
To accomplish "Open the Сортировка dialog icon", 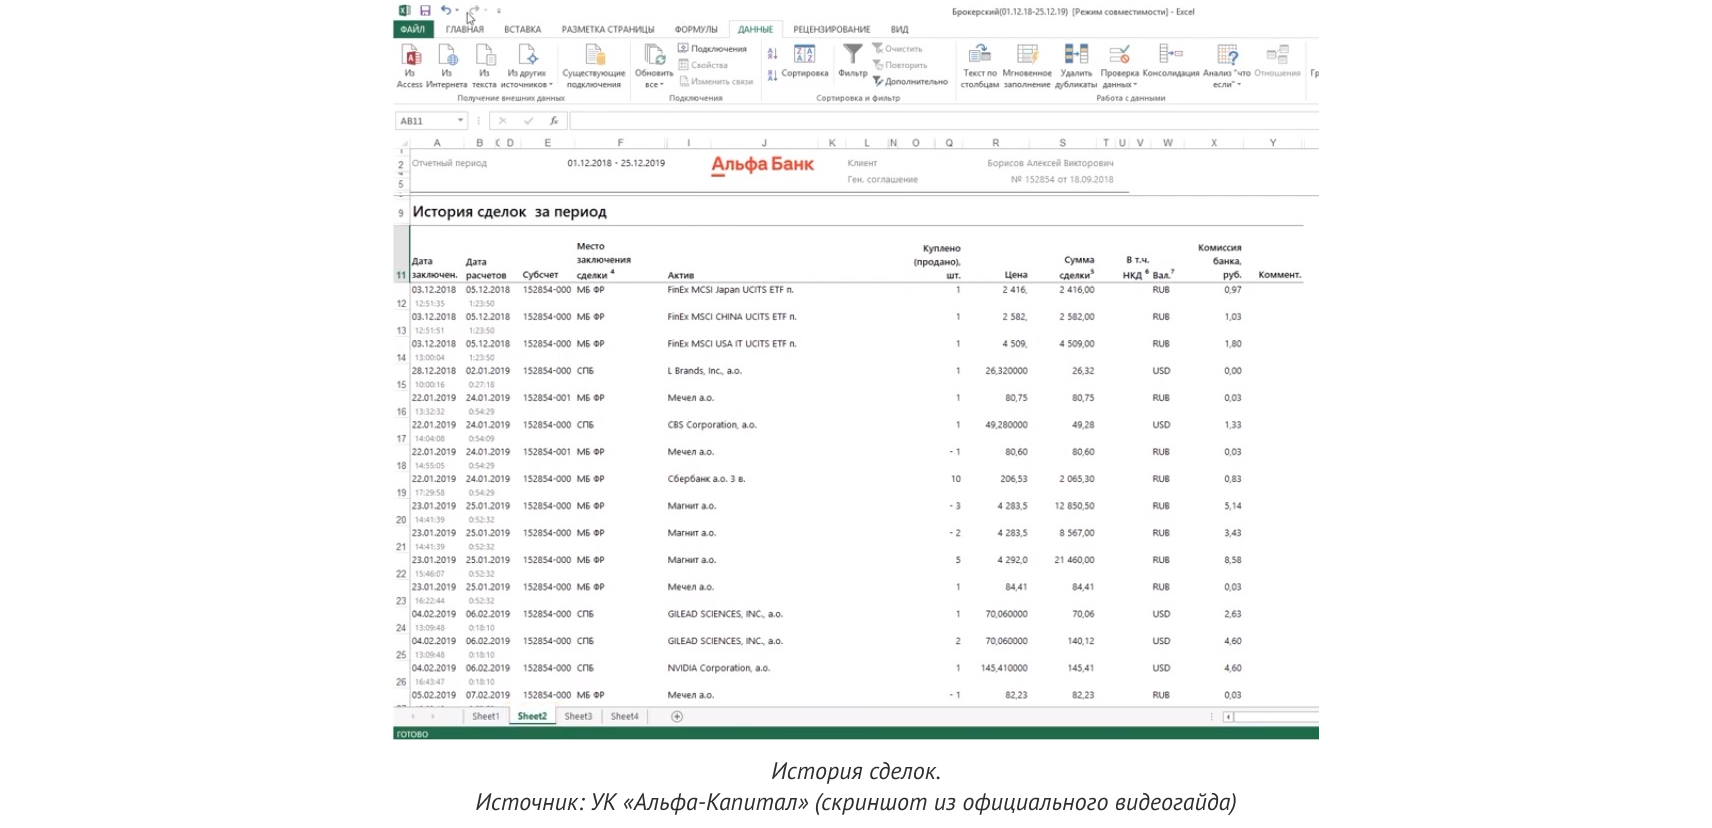I will (804, 55).
